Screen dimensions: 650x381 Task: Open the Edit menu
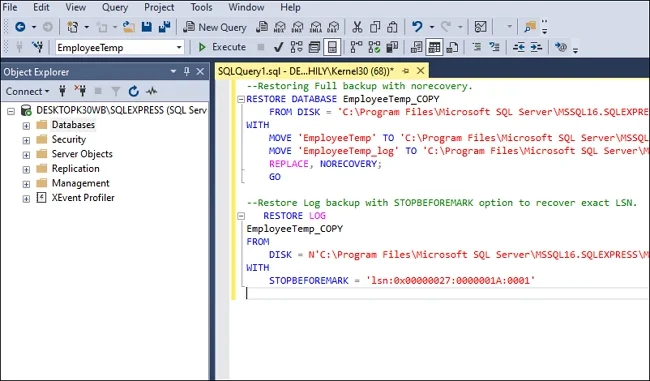click(41, 7)
